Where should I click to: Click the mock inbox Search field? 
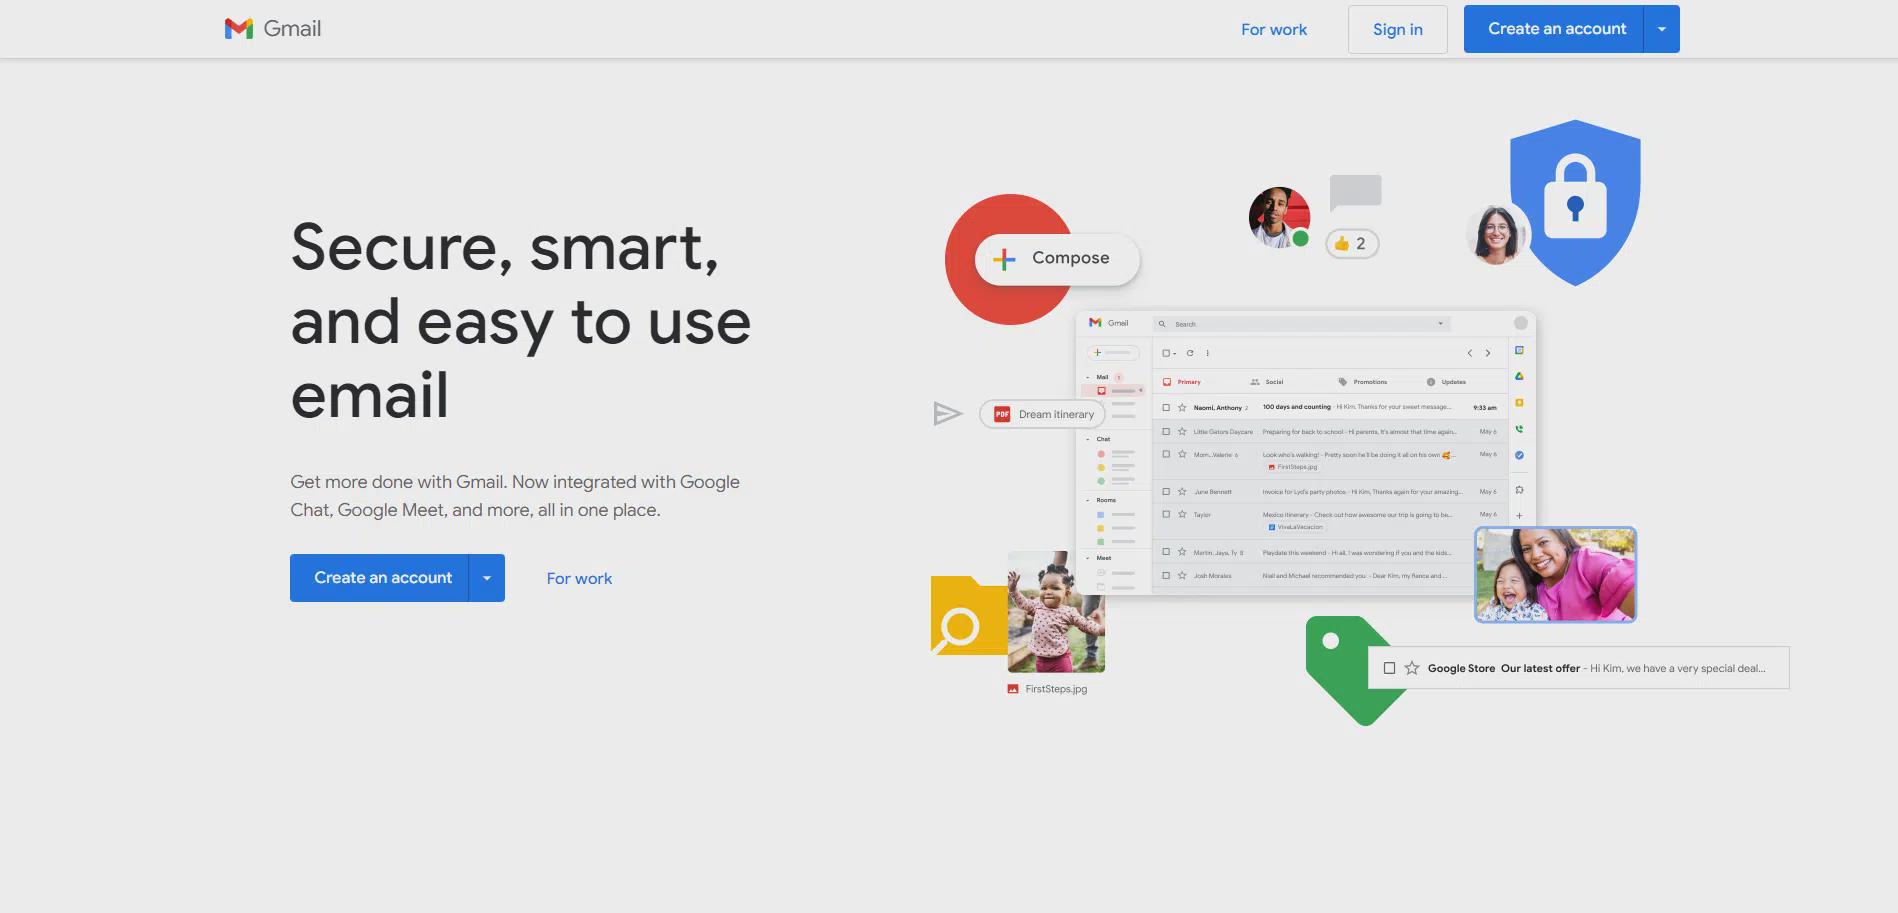pos(1301,324)
